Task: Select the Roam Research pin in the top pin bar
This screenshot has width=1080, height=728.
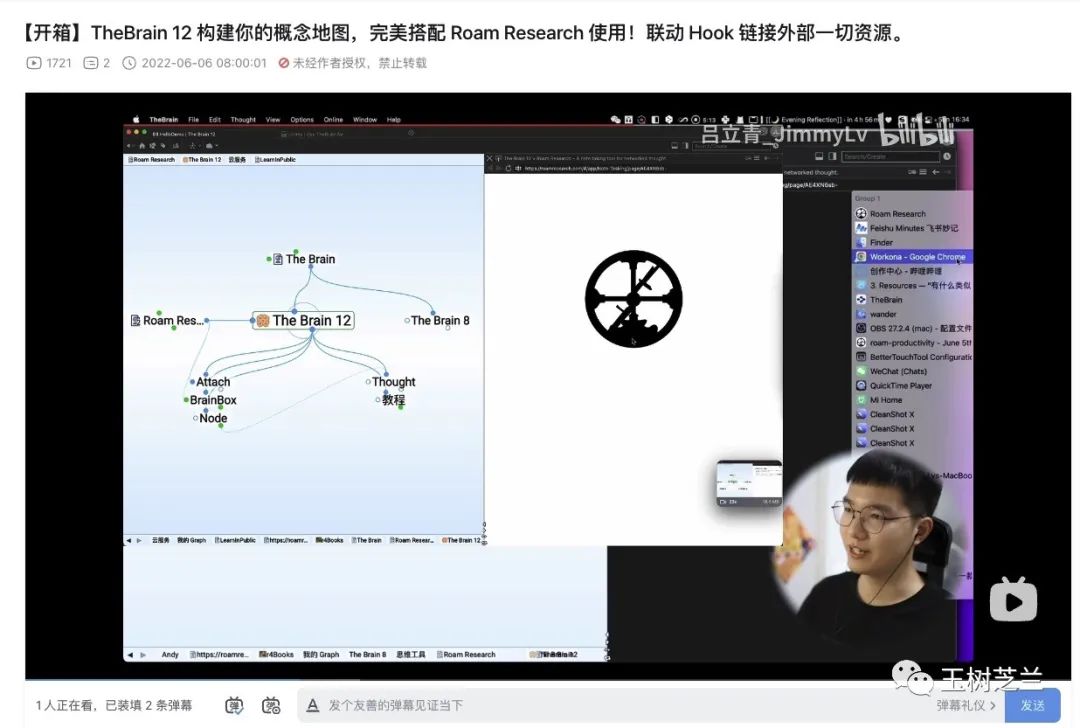Action: pyautogui.click(x=151, y=160)
